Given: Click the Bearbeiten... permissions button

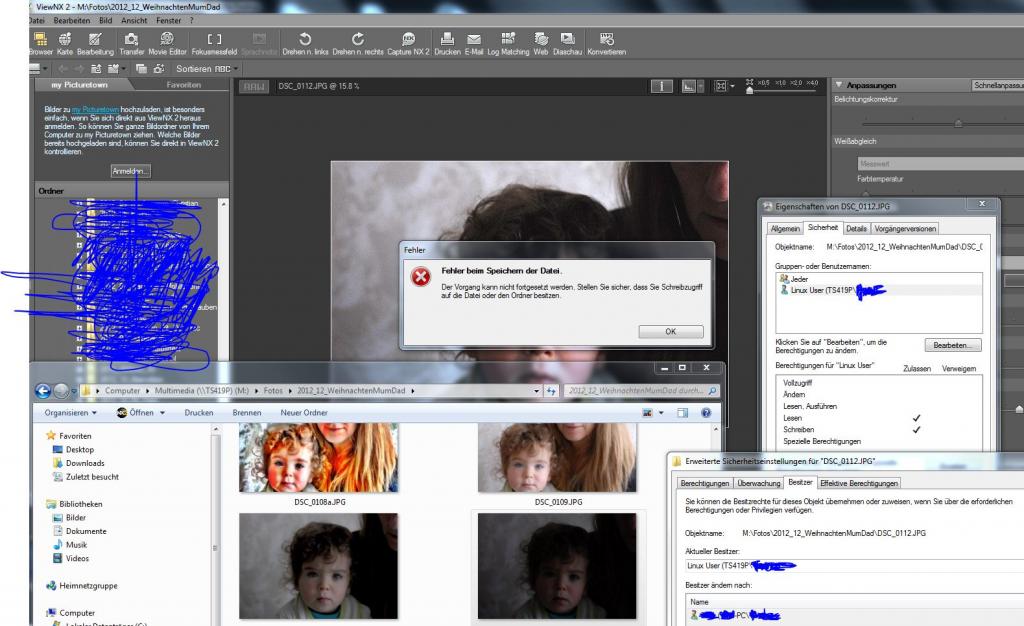Looking at the screenshot, I should 952,345.
